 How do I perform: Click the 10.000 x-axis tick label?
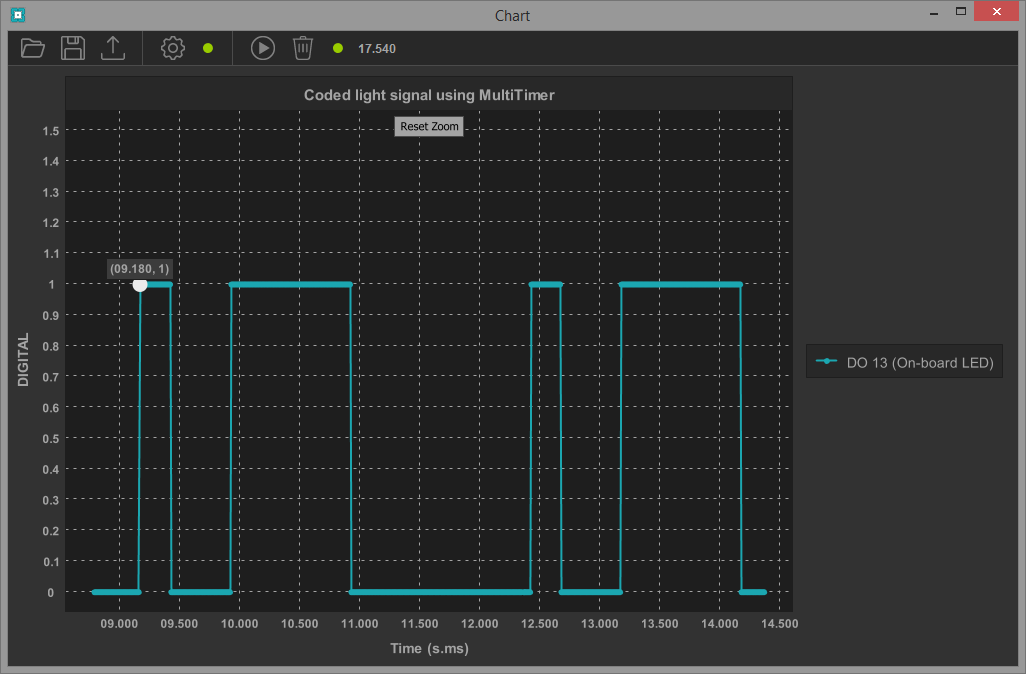pos(239,624)
